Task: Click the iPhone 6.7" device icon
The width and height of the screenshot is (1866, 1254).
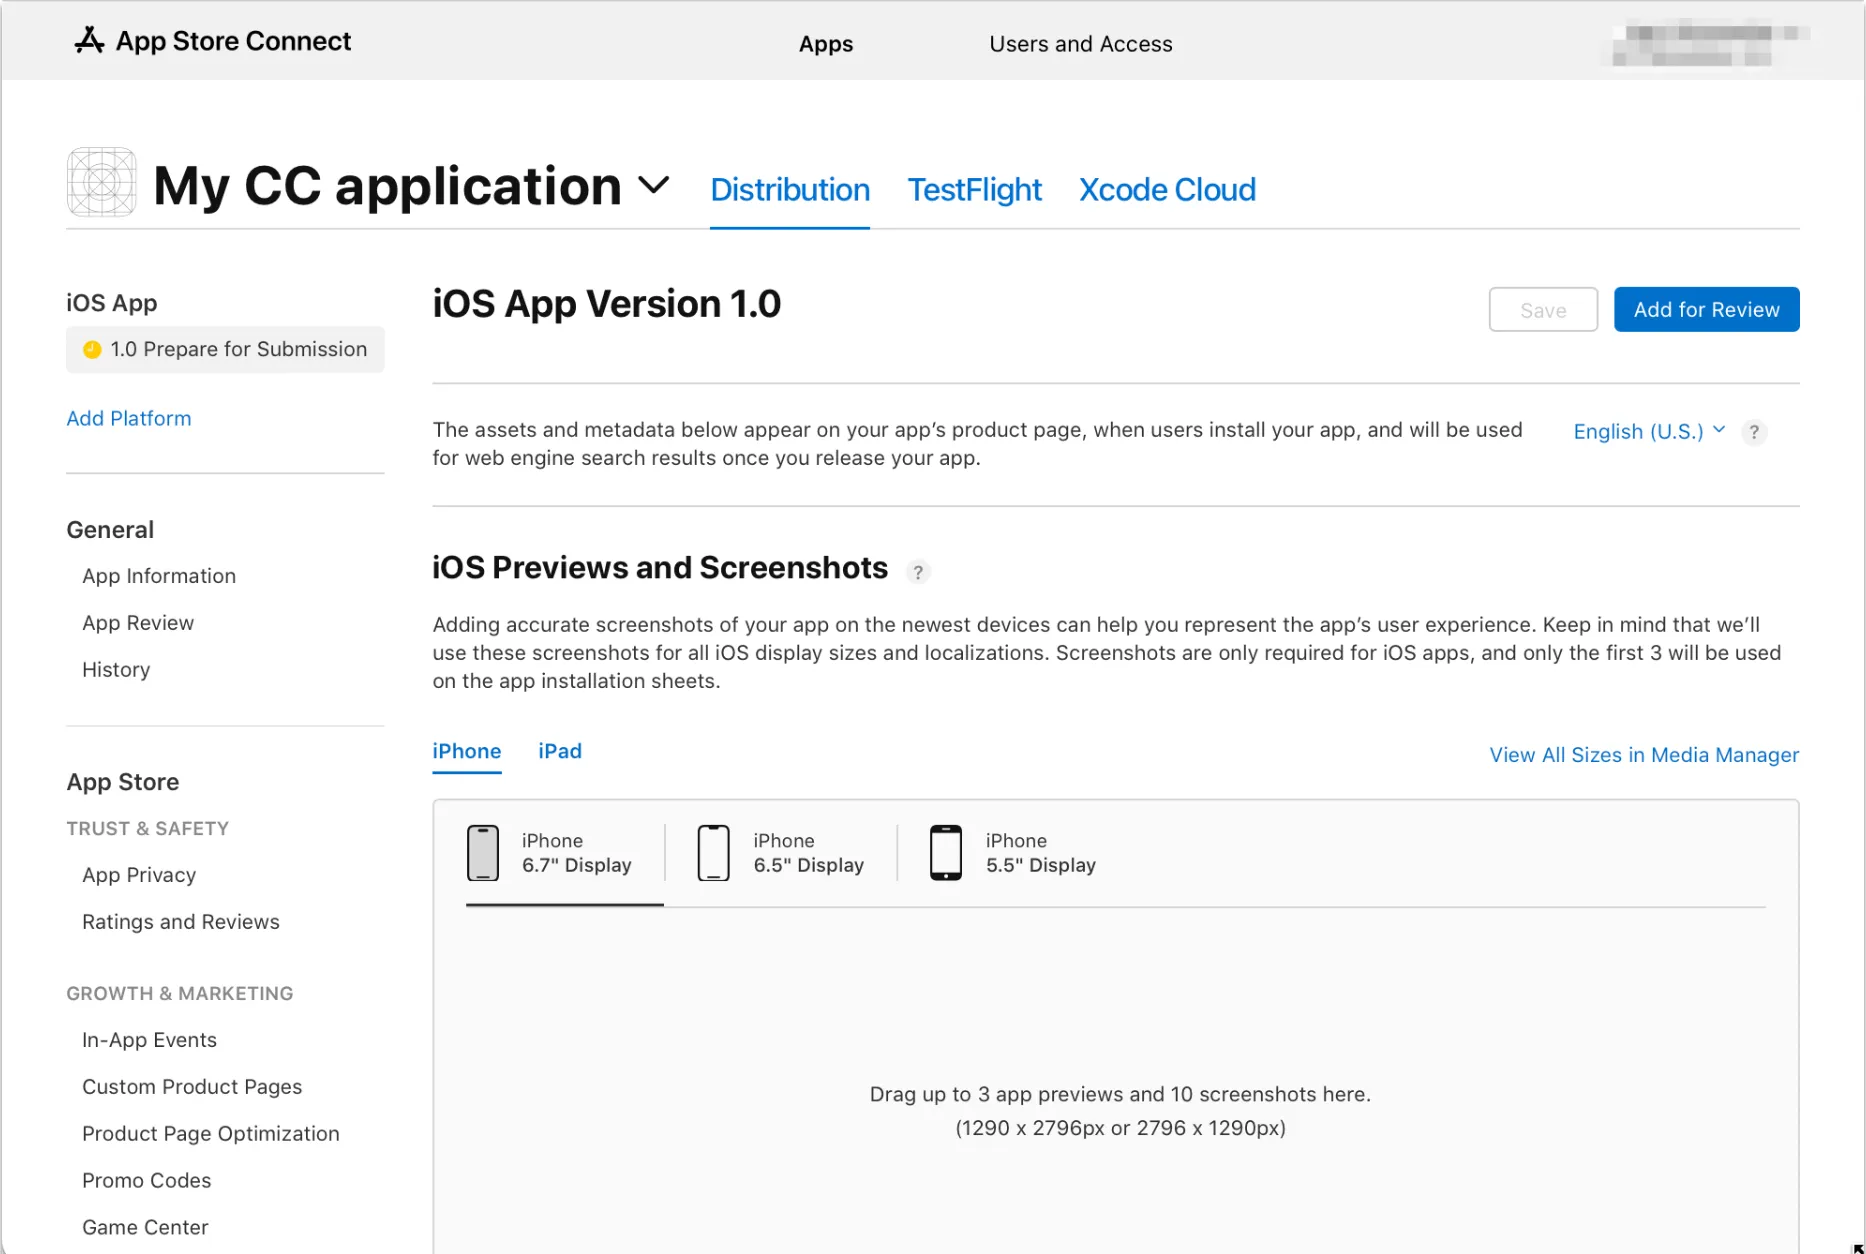Action: pyautogui.click(x=483, y=853)
